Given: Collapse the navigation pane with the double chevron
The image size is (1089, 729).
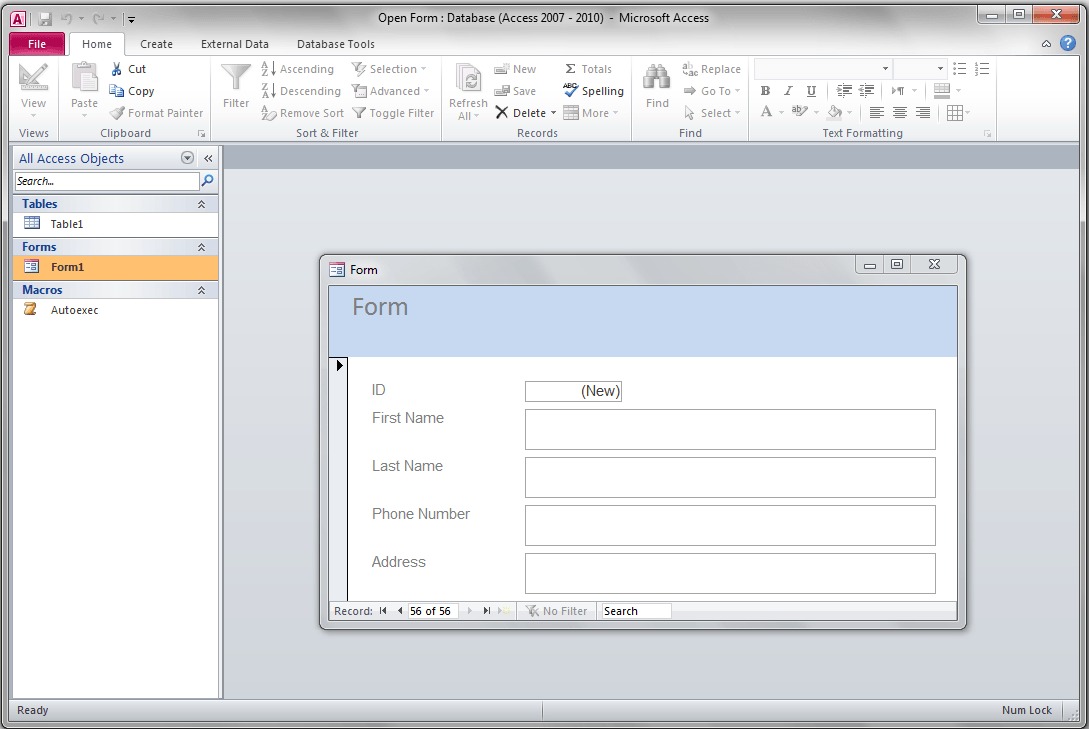Looking at the screenshot, I should pyautogui.click(x=208, y=158).
